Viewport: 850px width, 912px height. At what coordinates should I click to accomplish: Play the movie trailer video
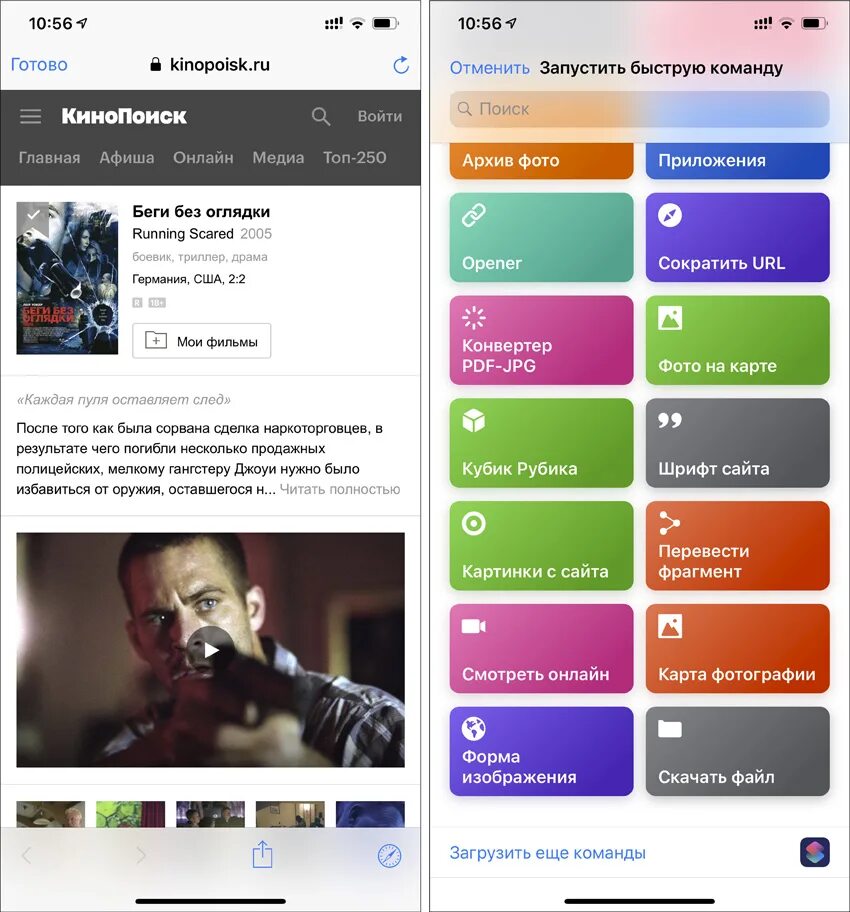point(210,650)
